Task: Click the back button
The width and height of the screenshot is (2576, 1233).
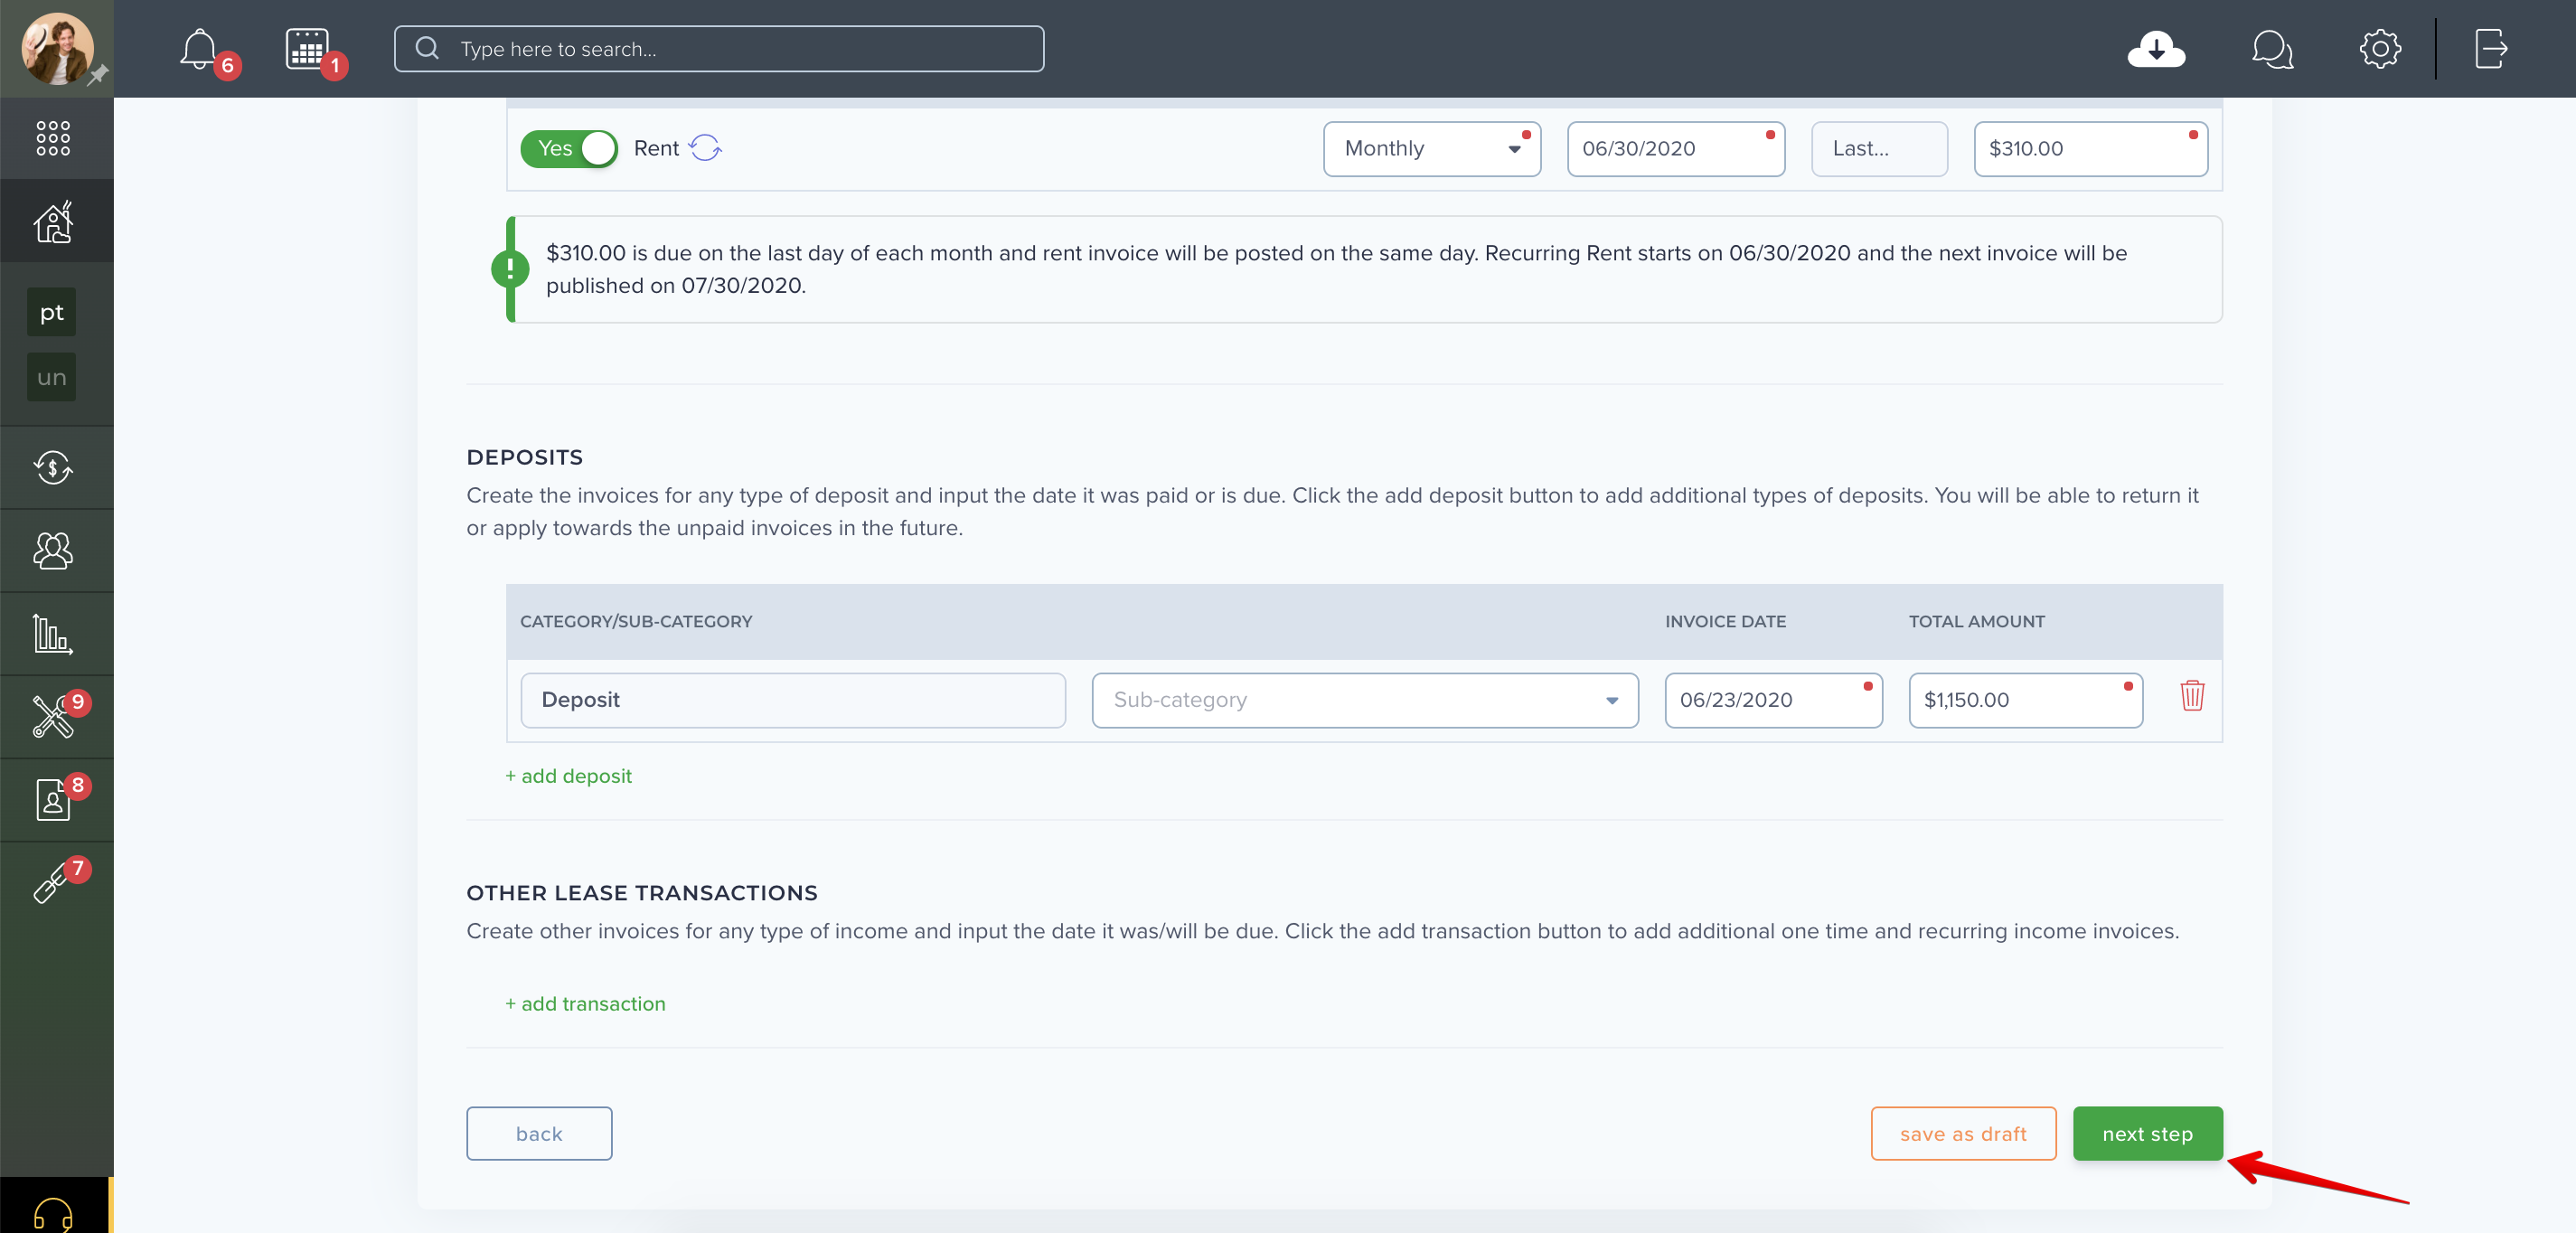Action: (539, 1134)
